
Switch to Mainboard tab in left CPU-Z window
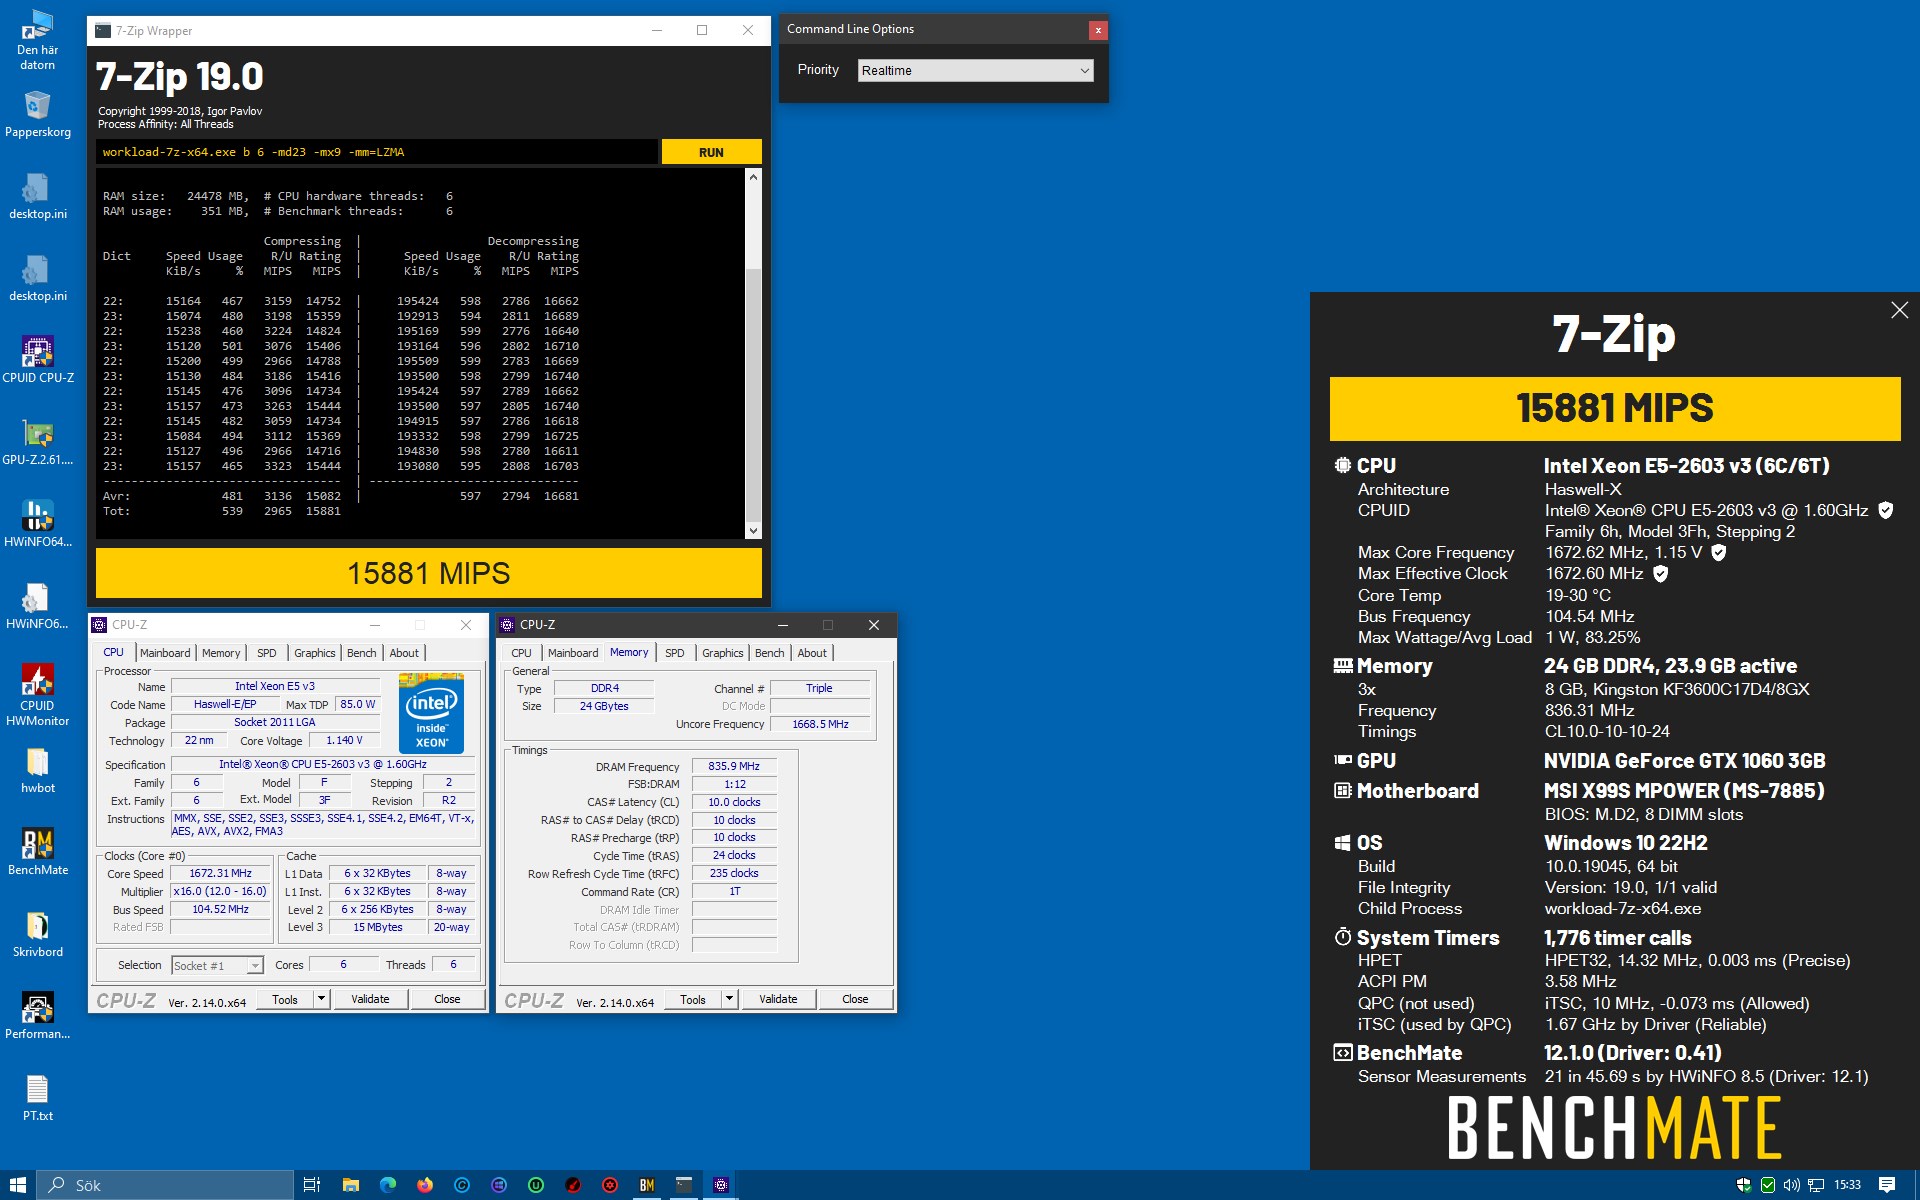pyautogui.click(x=165, y=653)
